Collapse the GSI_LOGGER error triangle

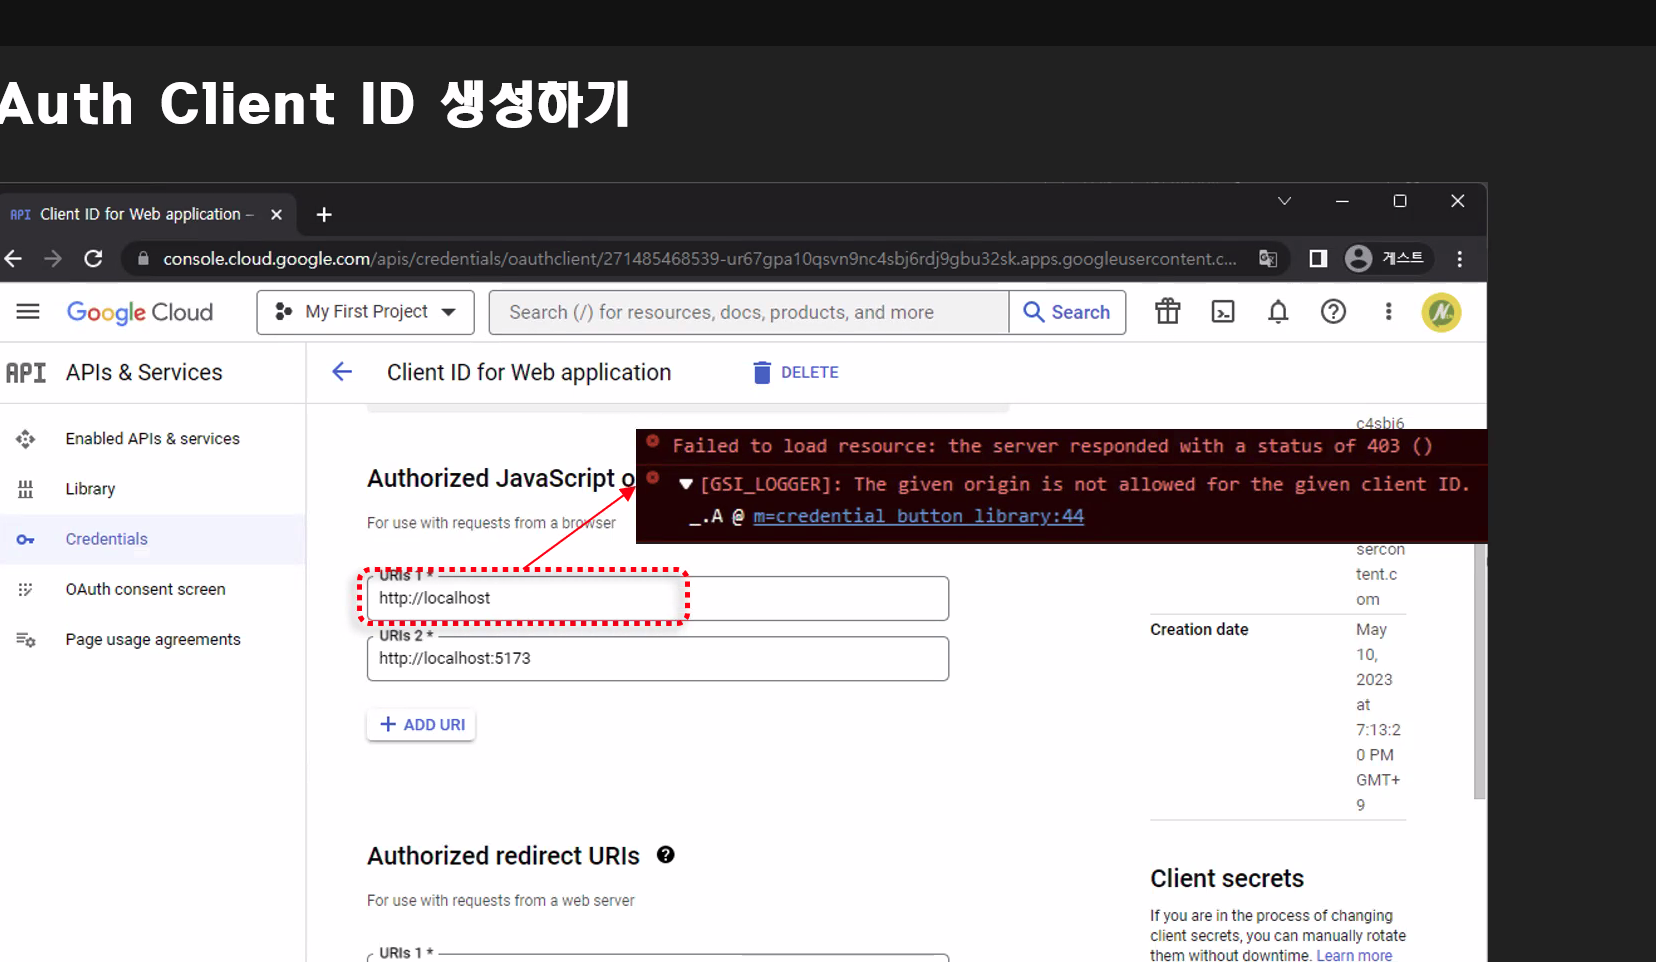click(686, 484)
